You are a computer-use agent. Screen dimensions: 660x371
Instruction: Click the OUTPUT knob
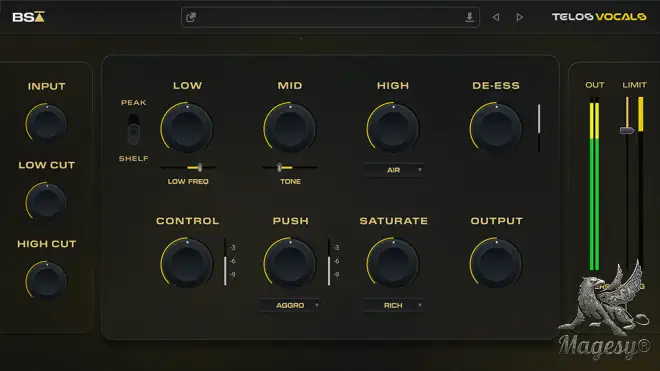tap(496, 263)
